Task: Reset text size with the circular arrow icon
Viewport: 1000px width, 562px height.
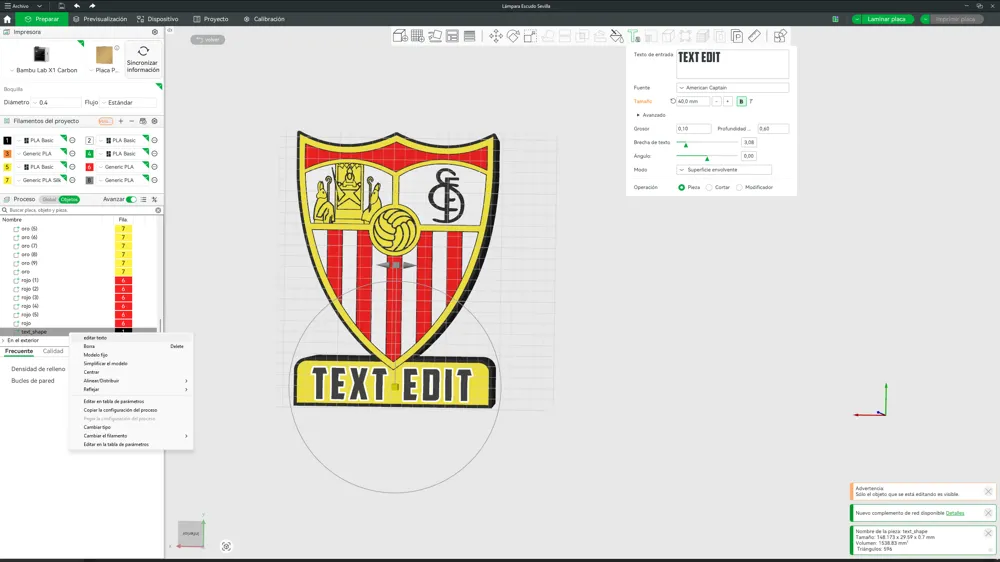Action: pyautogui.click(x=673, y=101)
